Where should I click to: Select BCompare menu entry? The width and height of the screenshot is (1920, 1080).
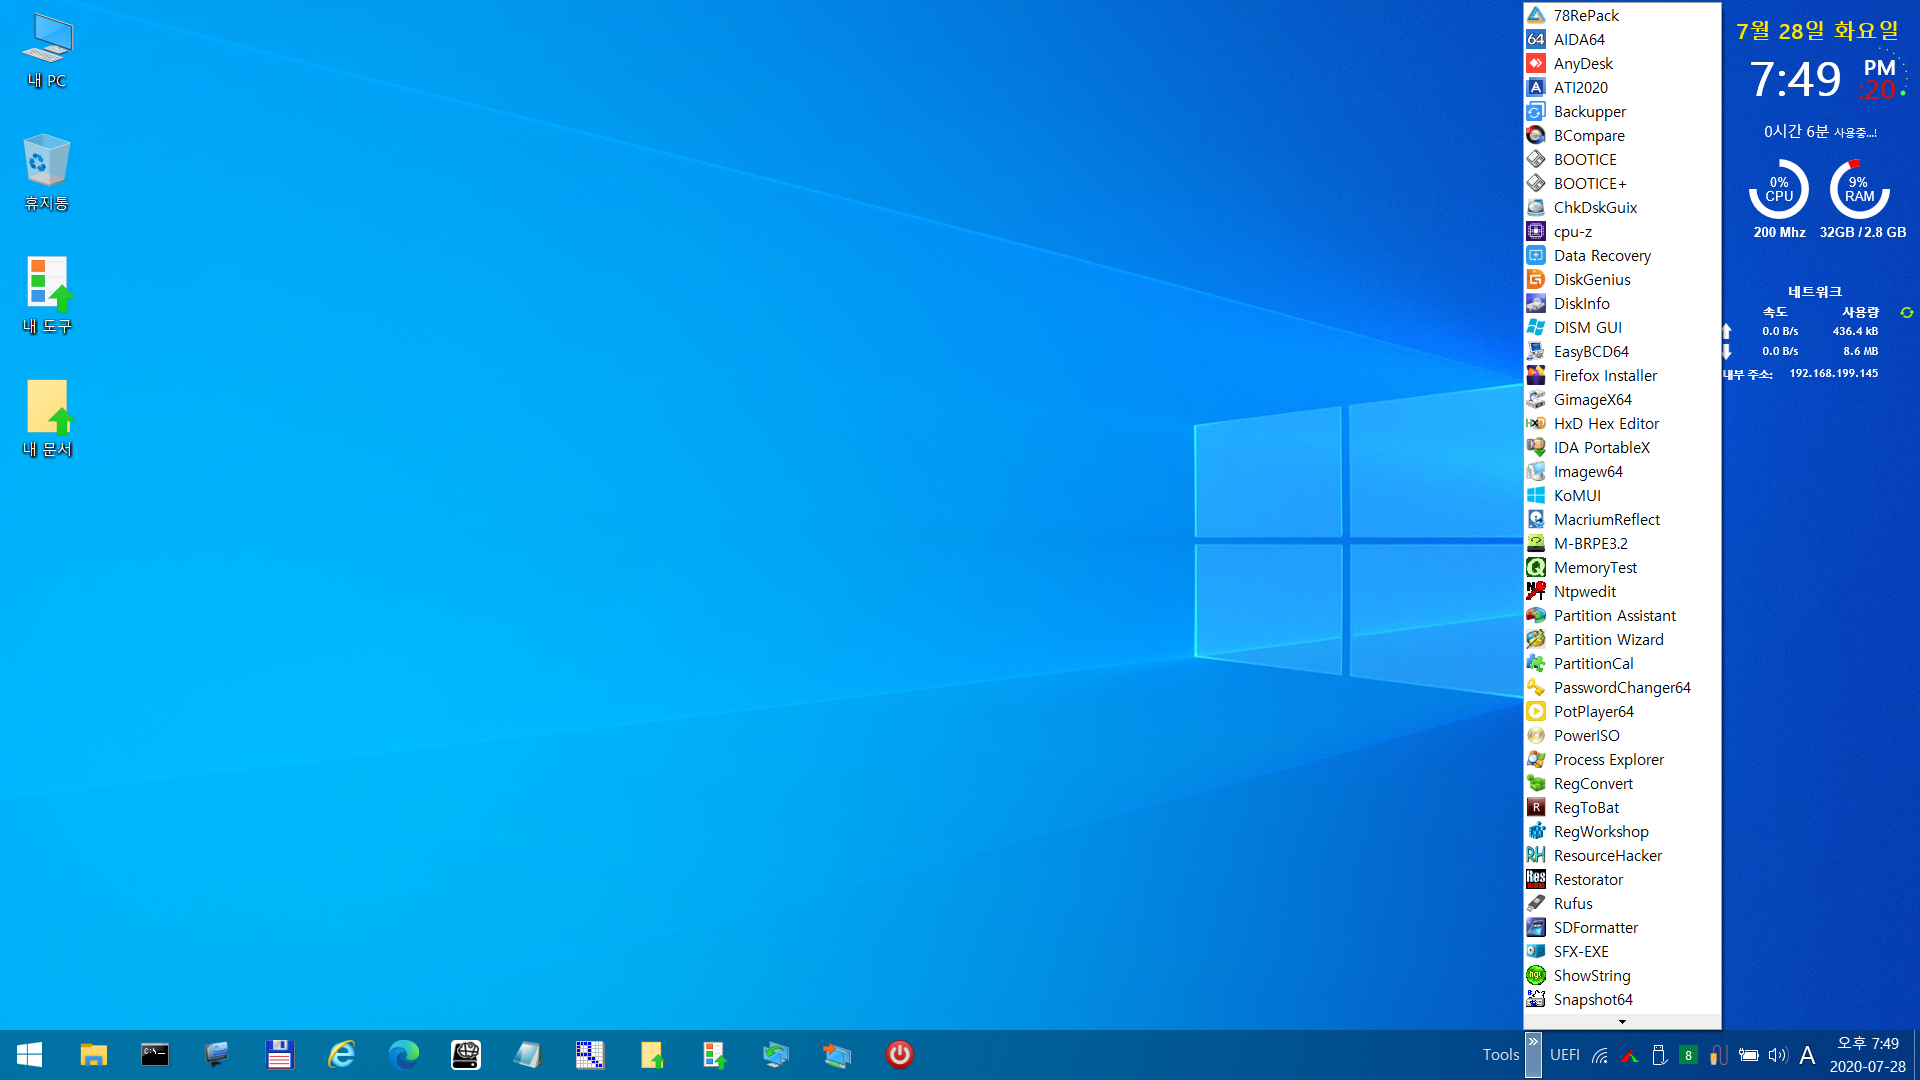coord(1622,135)
